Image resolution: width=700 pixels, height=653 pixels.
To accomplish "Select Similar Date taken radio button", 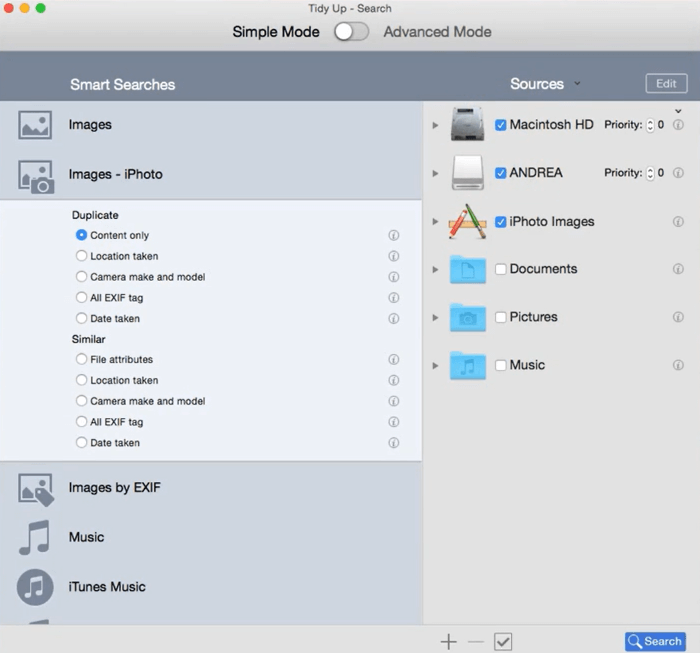I will [x=81, y=442].
